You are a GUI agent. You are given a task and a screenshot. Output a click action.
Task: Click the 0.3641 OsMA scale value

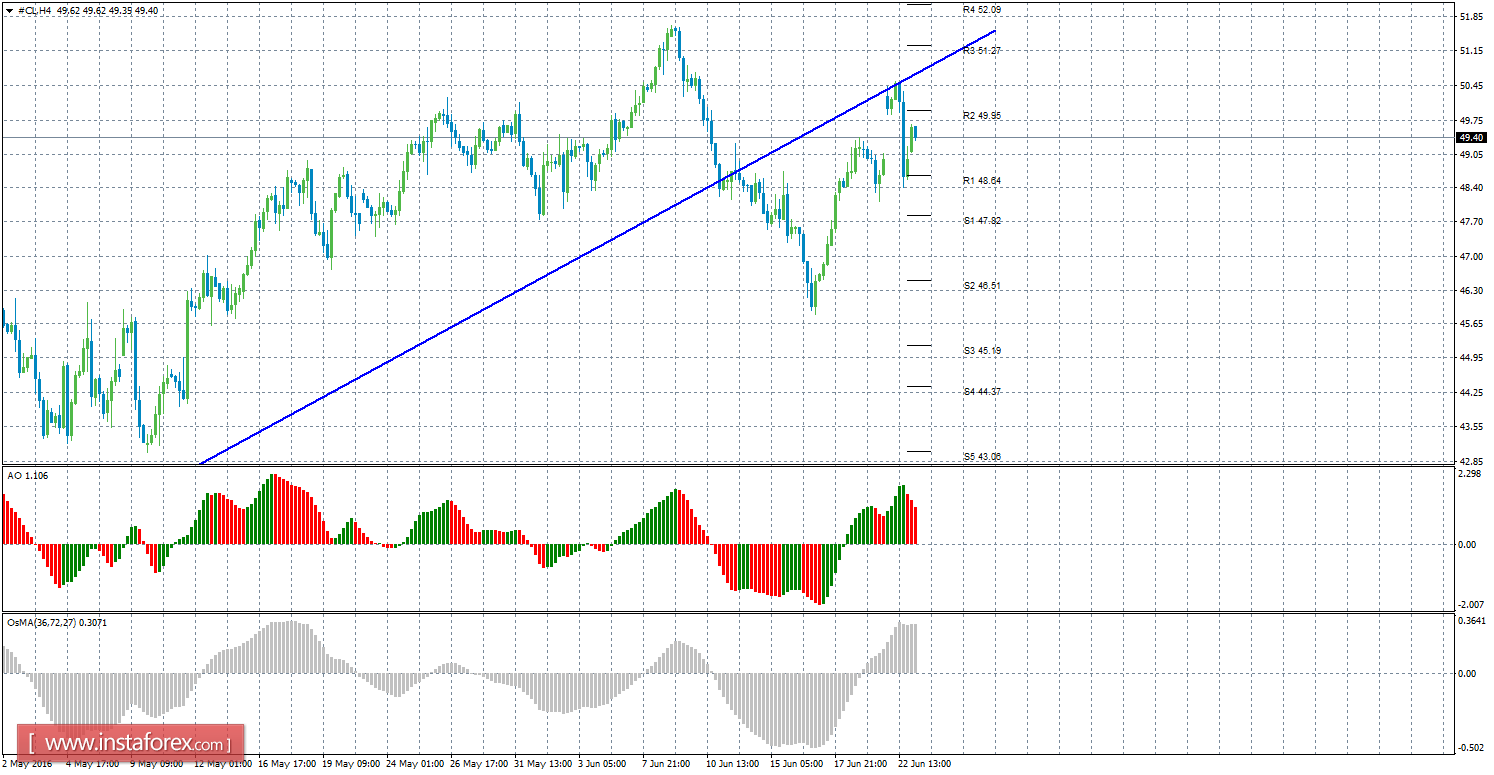point(1471,622)
